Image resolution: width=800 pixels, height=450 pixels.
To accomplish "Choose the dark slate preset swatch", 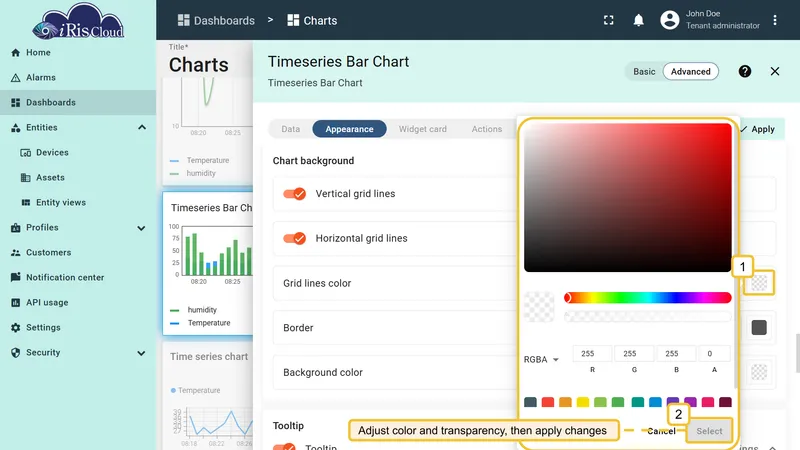I will 531,402.
